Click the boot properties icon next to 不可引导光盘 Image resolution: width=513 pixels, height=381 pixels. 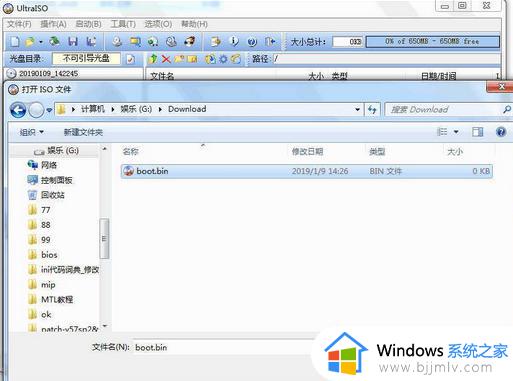[130, 59]
